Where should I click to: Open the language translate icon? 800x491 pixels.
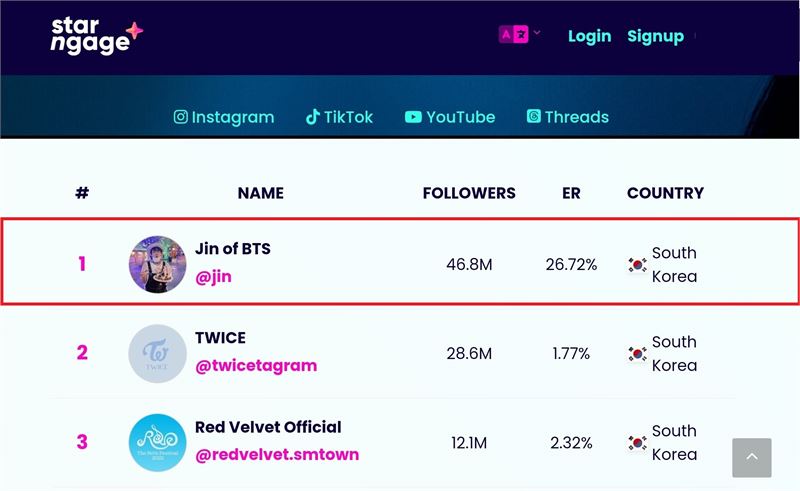click(x=513, y=35)
